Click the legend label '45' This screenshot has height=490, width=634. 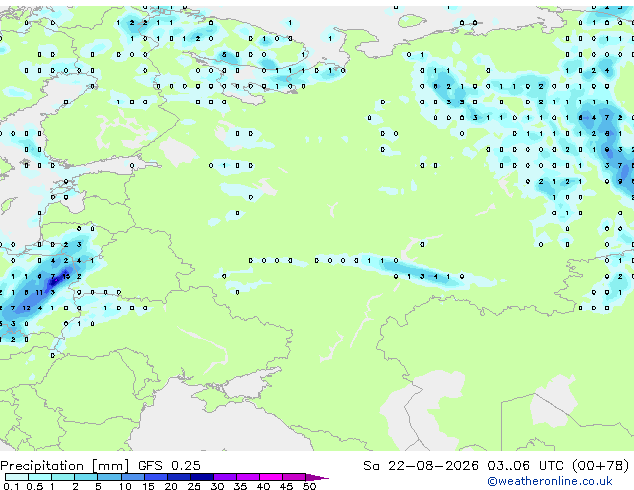[286, 486]
